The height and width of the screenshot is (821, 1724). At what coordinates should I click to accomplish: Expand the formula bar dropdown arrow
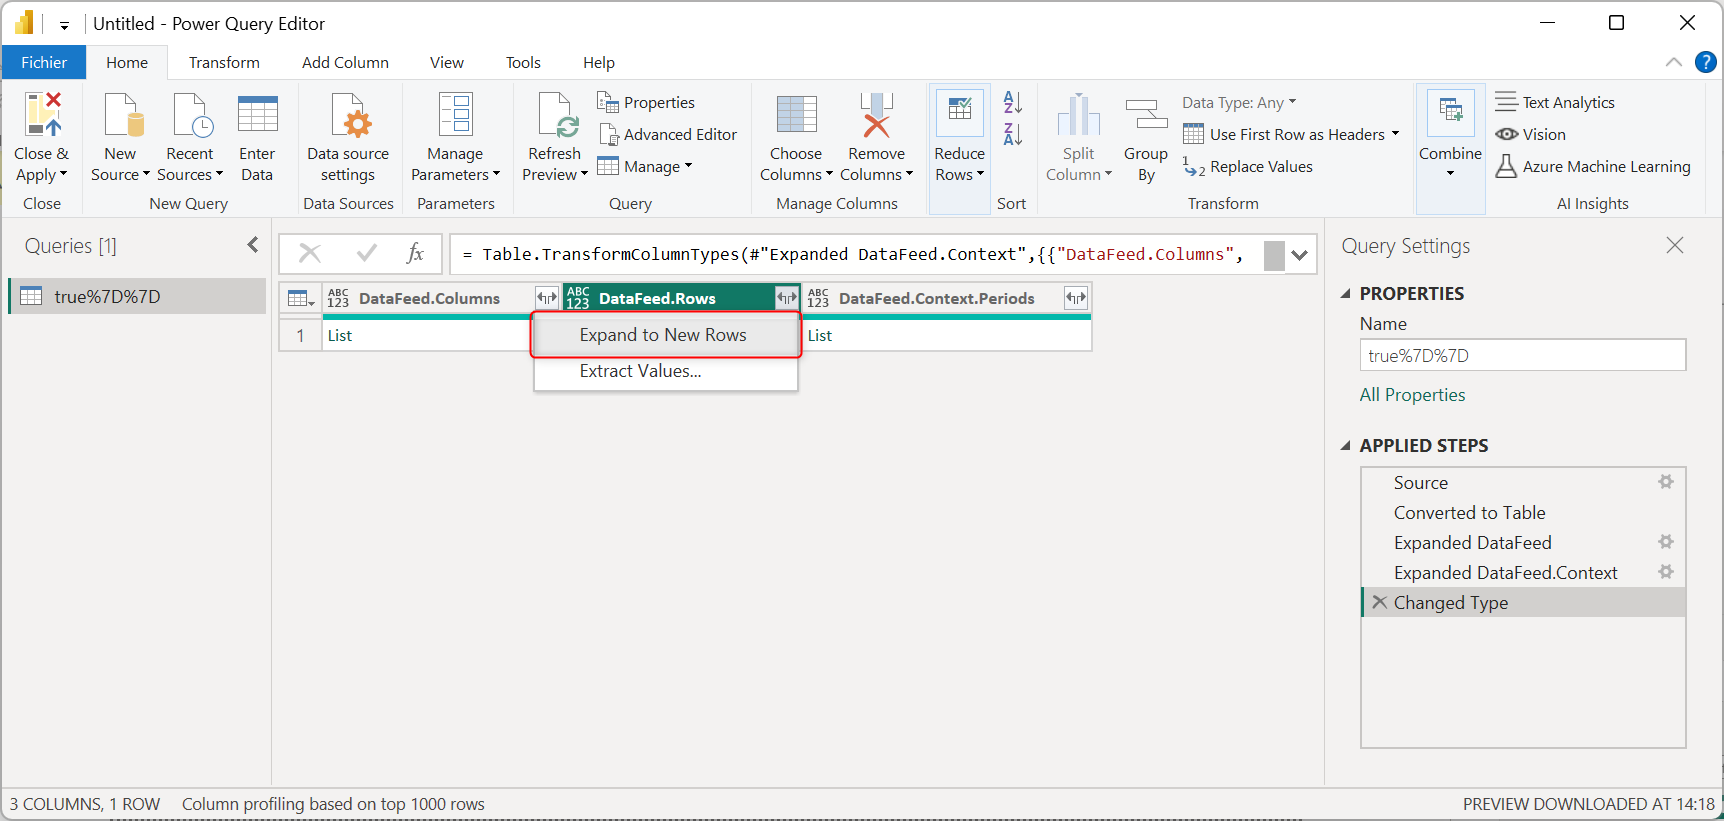[x=1299, y=255]
